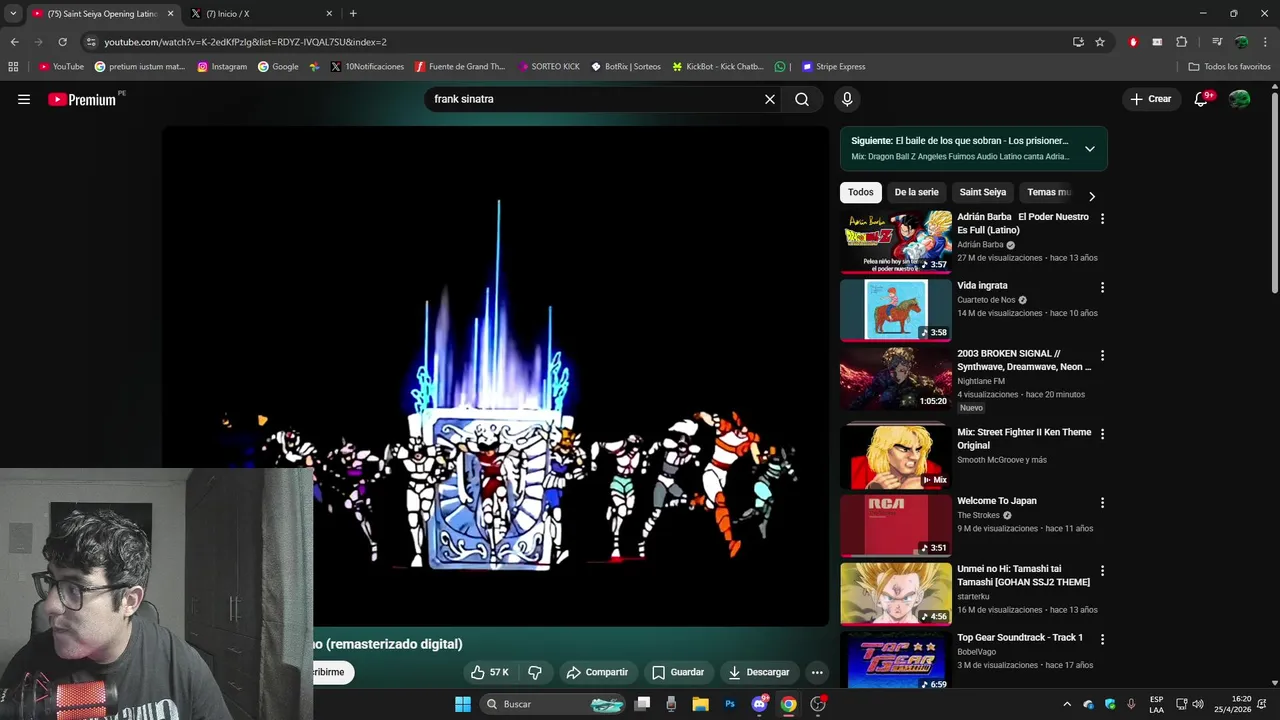Go back in Chrome history
Viewport: 1280px width, 720px height.
click(x=14, y=42)
